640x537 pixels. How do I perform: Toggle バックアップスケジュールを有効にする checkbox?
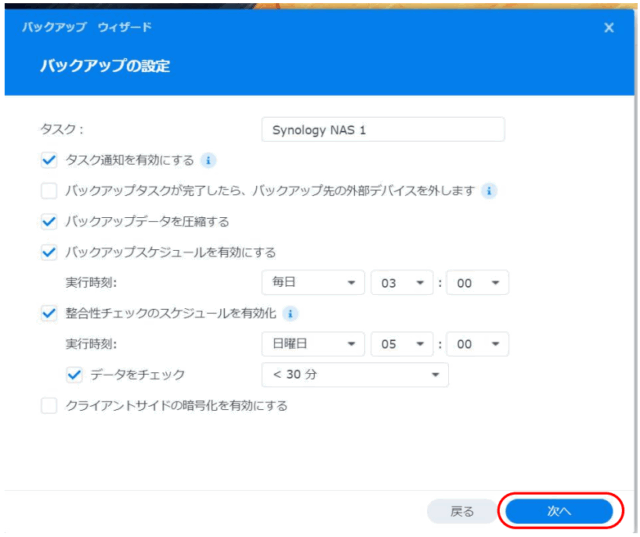click(x=49, y=252)
